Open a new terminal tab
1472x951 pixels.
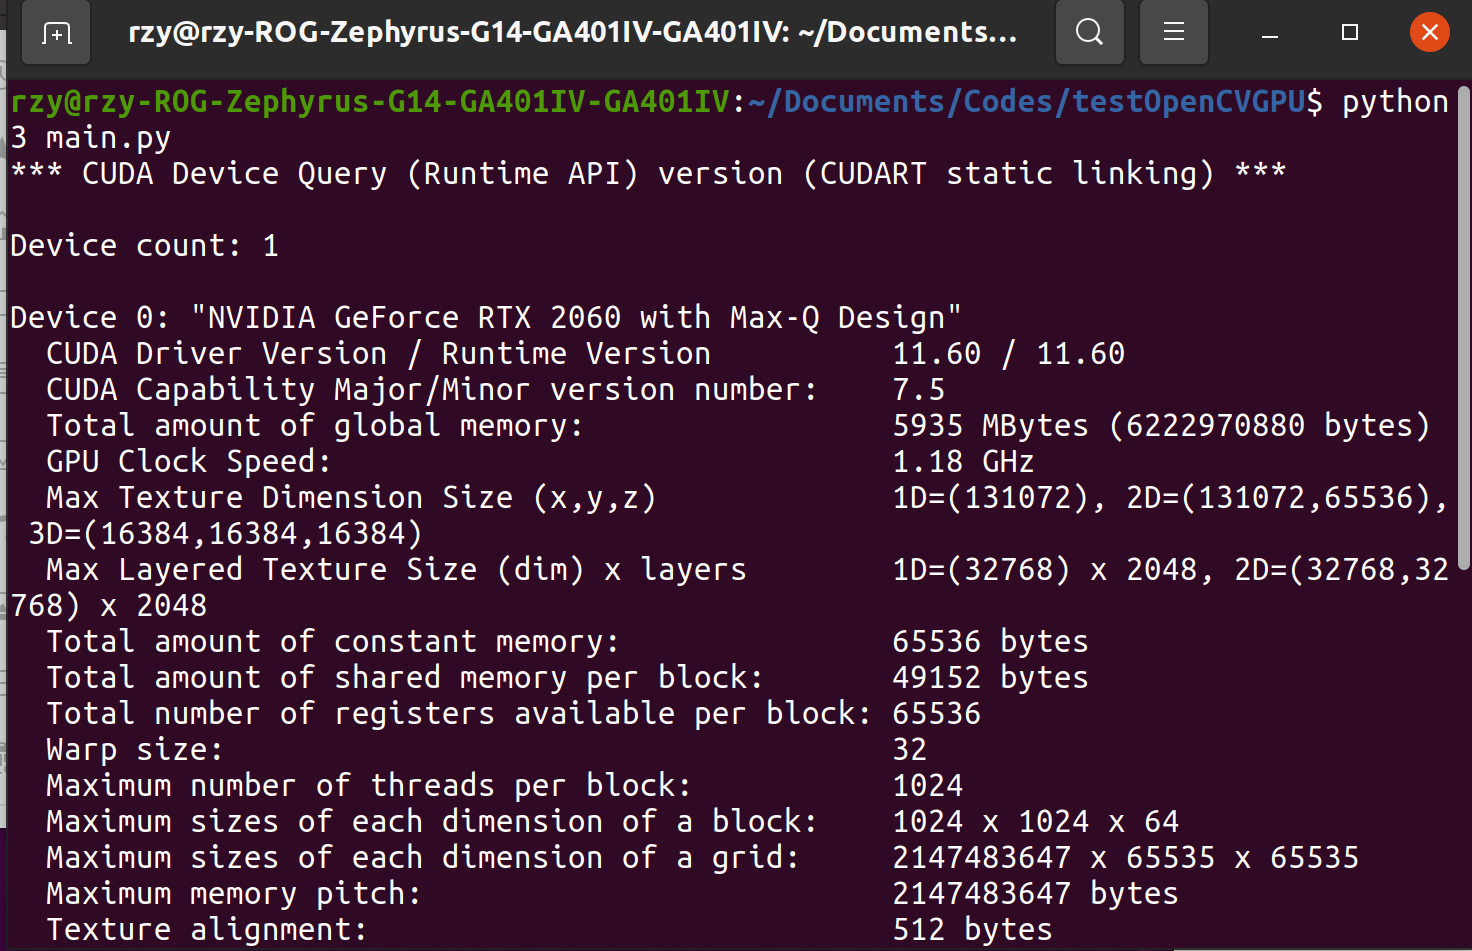point(57,33)
